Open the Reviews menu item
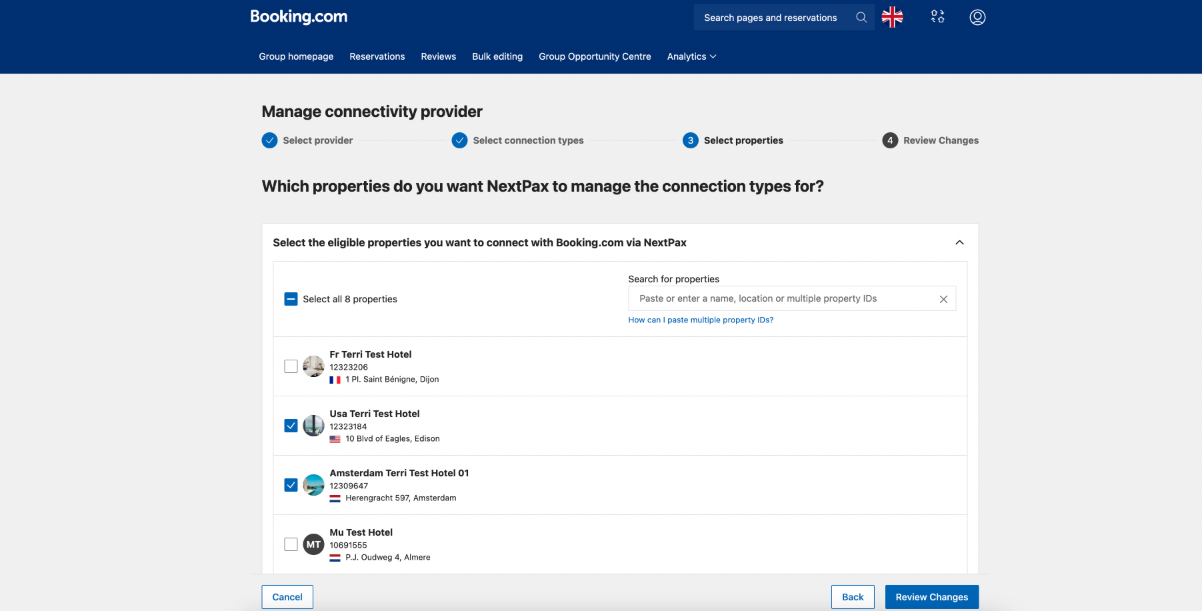Viewport: 1202px width, 611px height. 438,57
